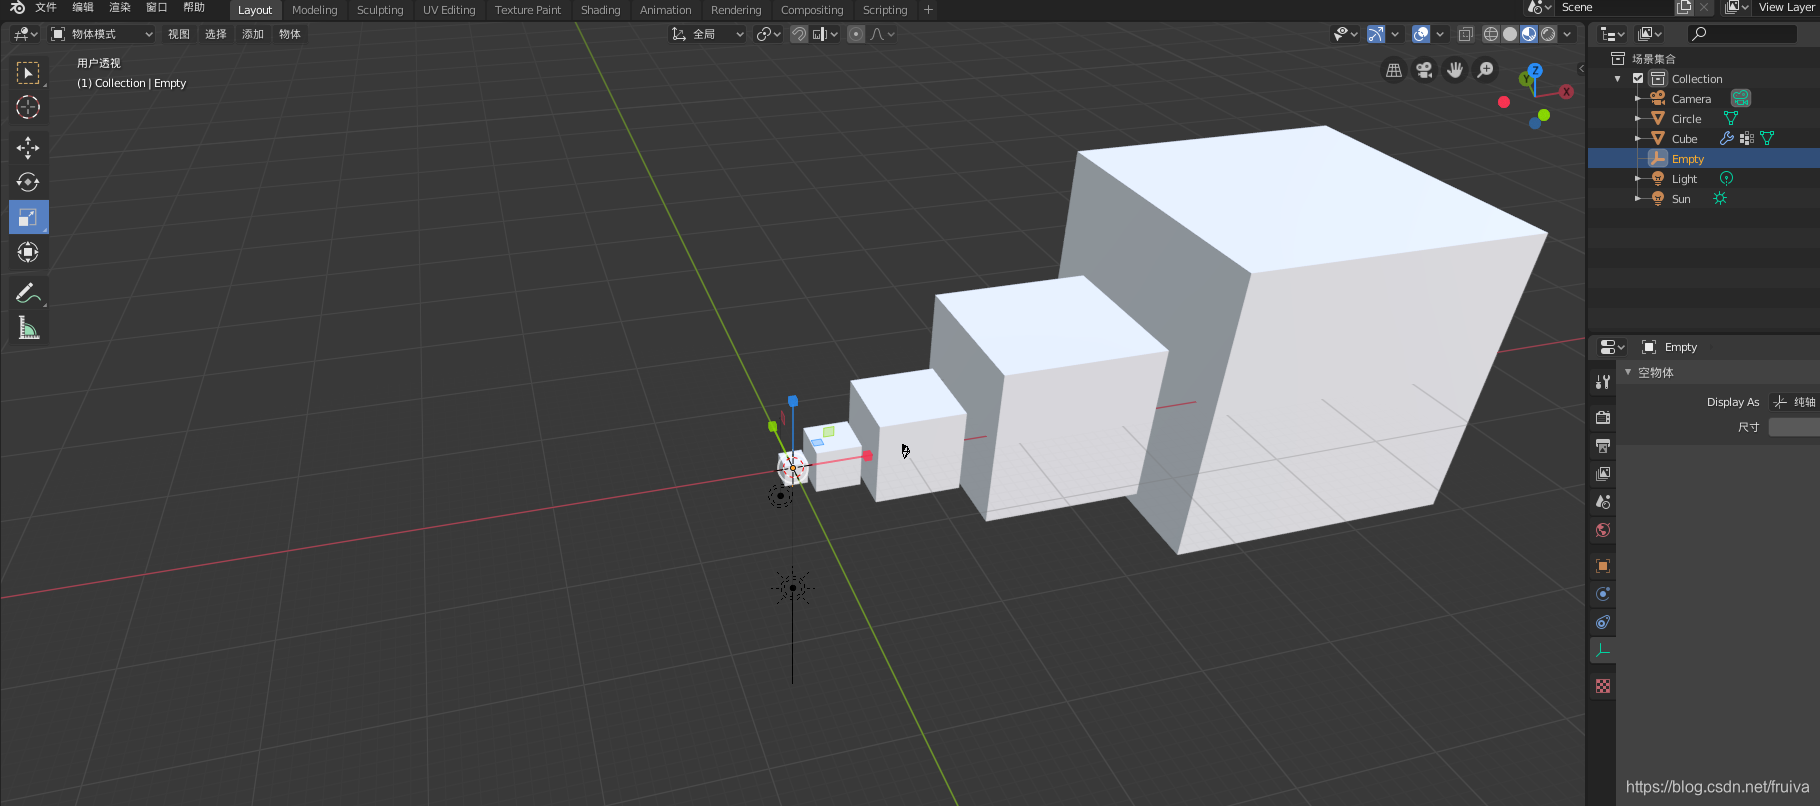Pick the Rotate tool
The width and height of the screenshot is (1820, 806).
[28, 182]
